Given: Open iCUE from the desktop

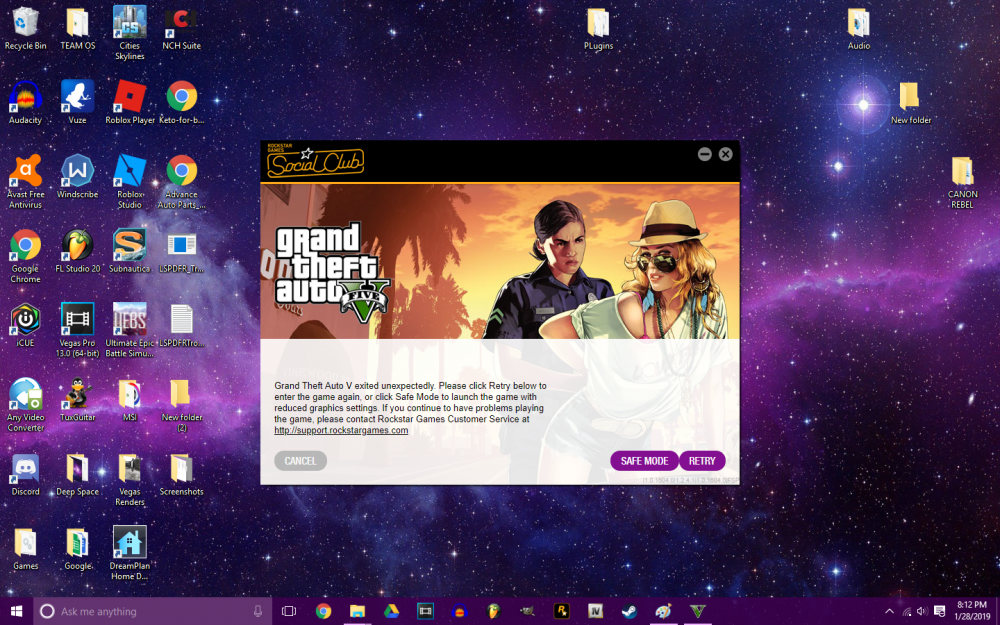Looking at the screenshot, I should coord(24,320).
